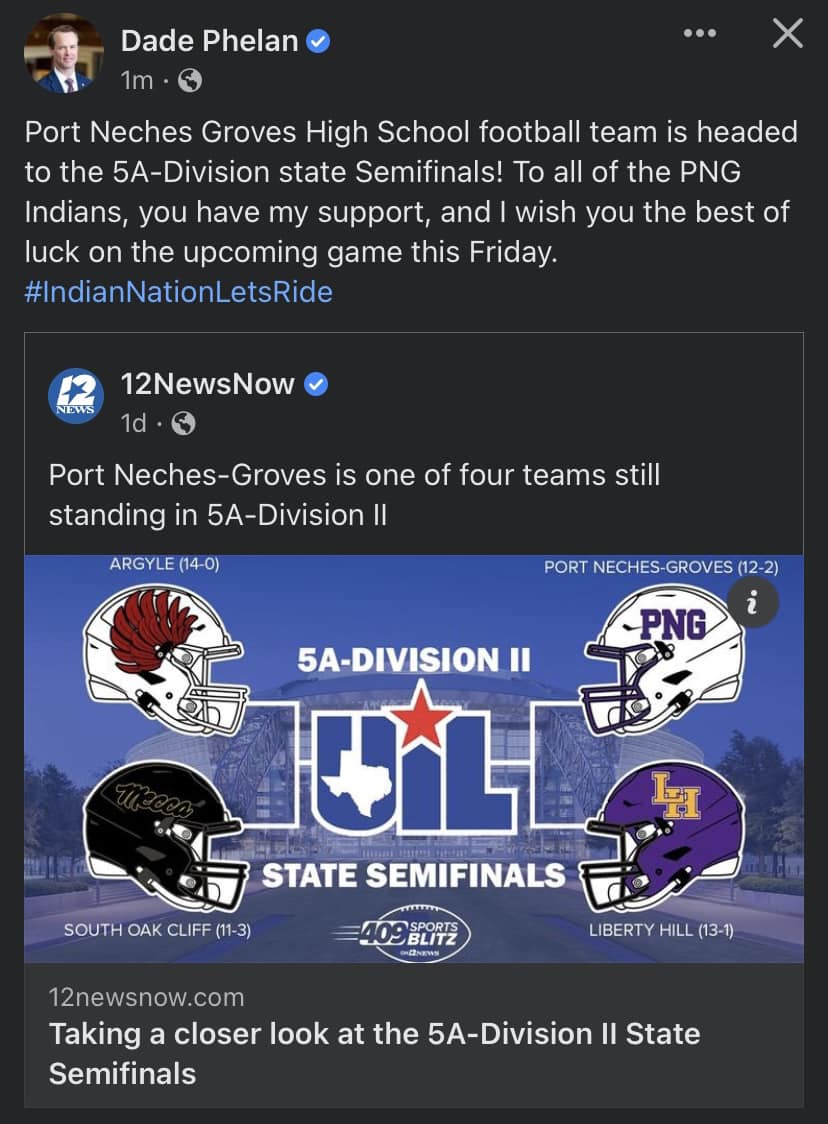
Task: Click the 1m post timestamp
Action: pos(137,80)
